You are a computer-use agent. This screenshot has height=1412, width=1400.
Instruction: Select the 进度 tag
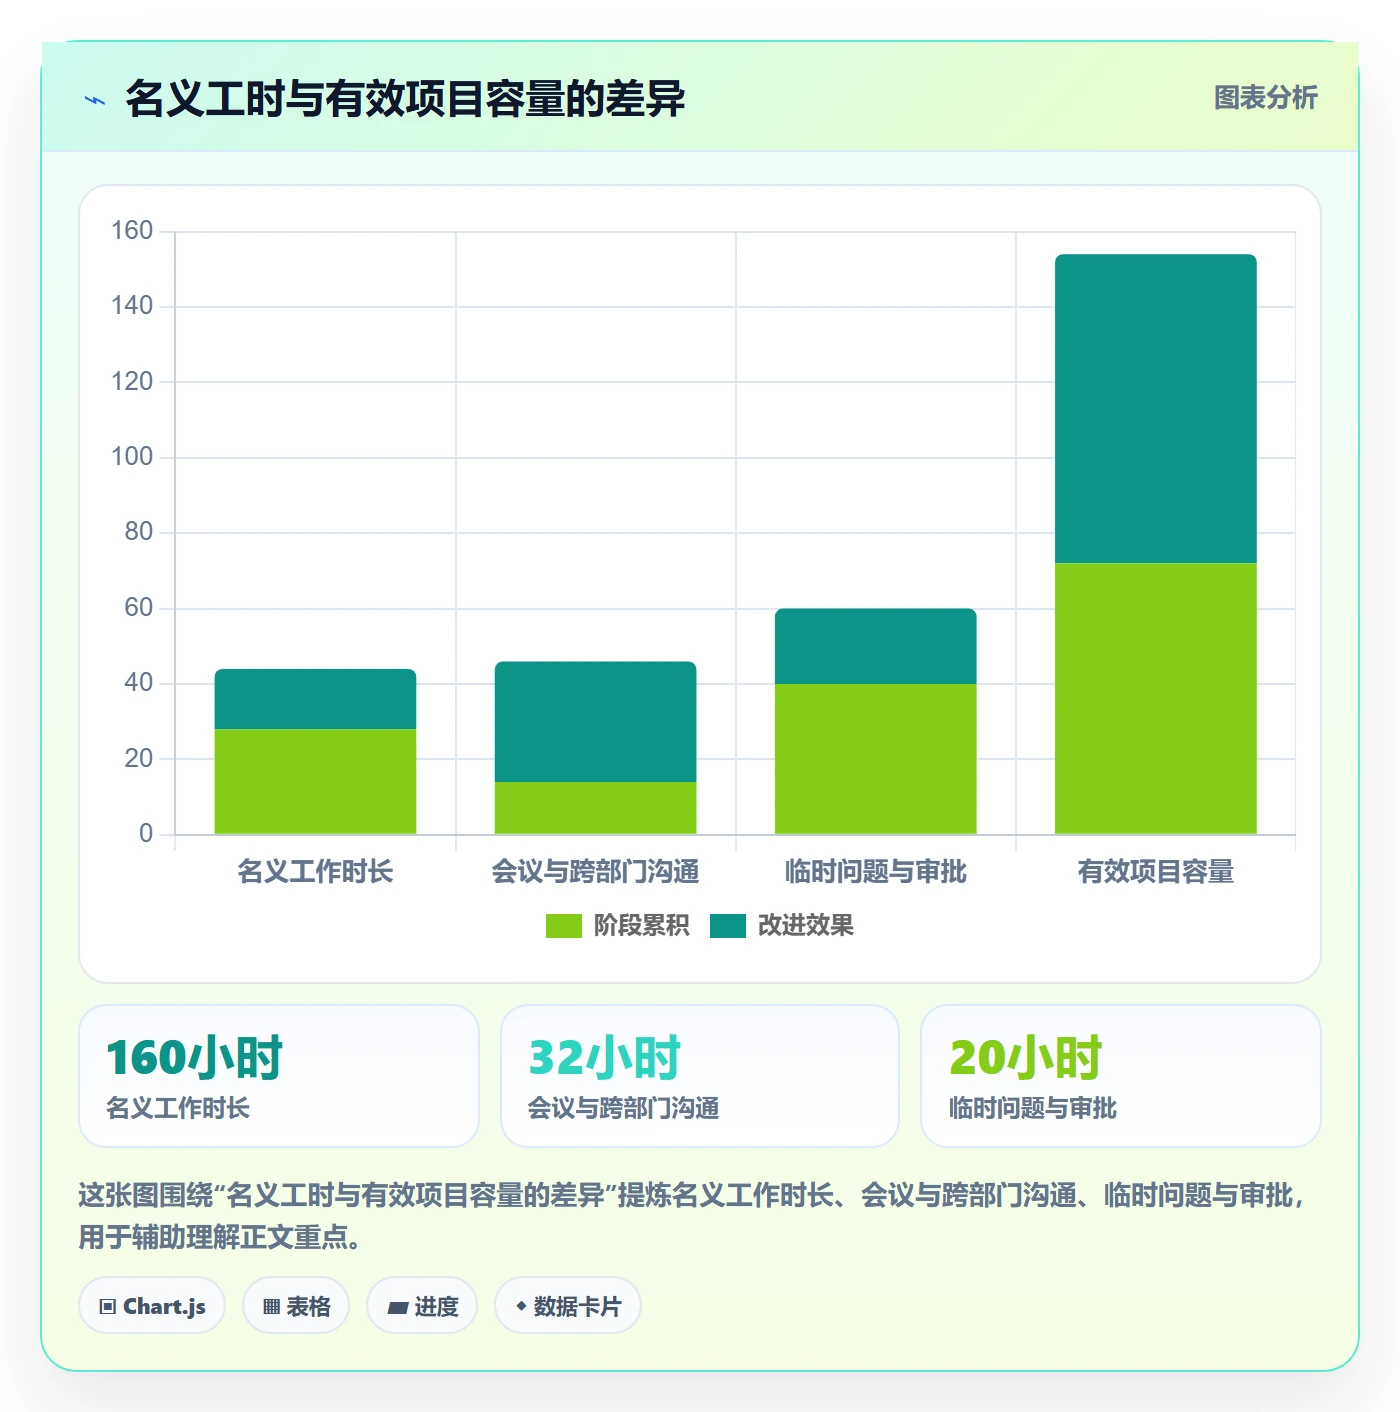click(x=422, y=1306)
